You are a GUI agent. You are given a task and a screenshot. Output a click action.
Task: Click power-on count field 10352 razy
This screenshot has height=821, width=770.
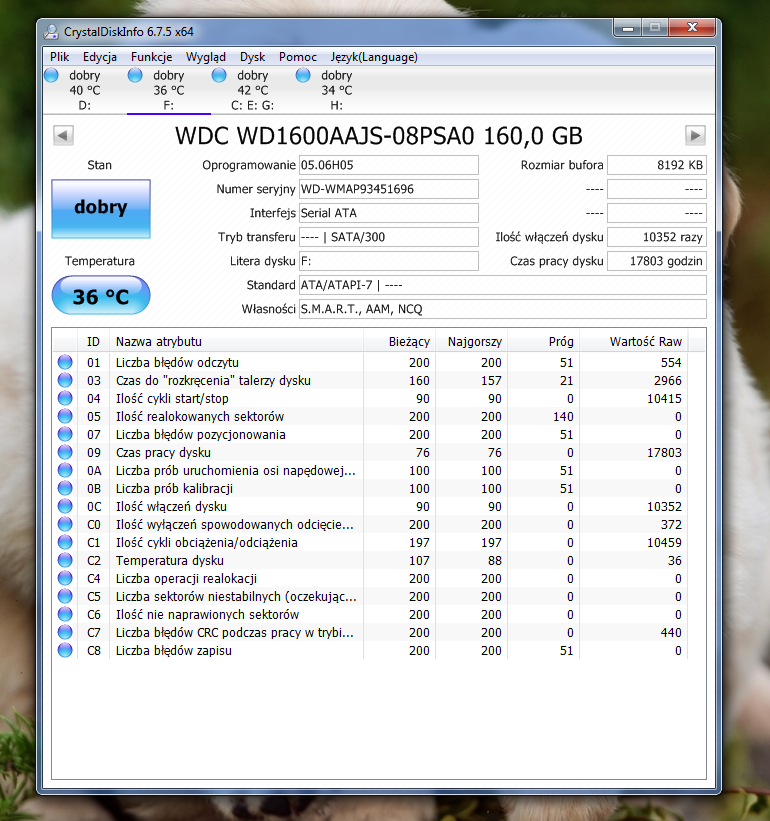pos(656,237)
